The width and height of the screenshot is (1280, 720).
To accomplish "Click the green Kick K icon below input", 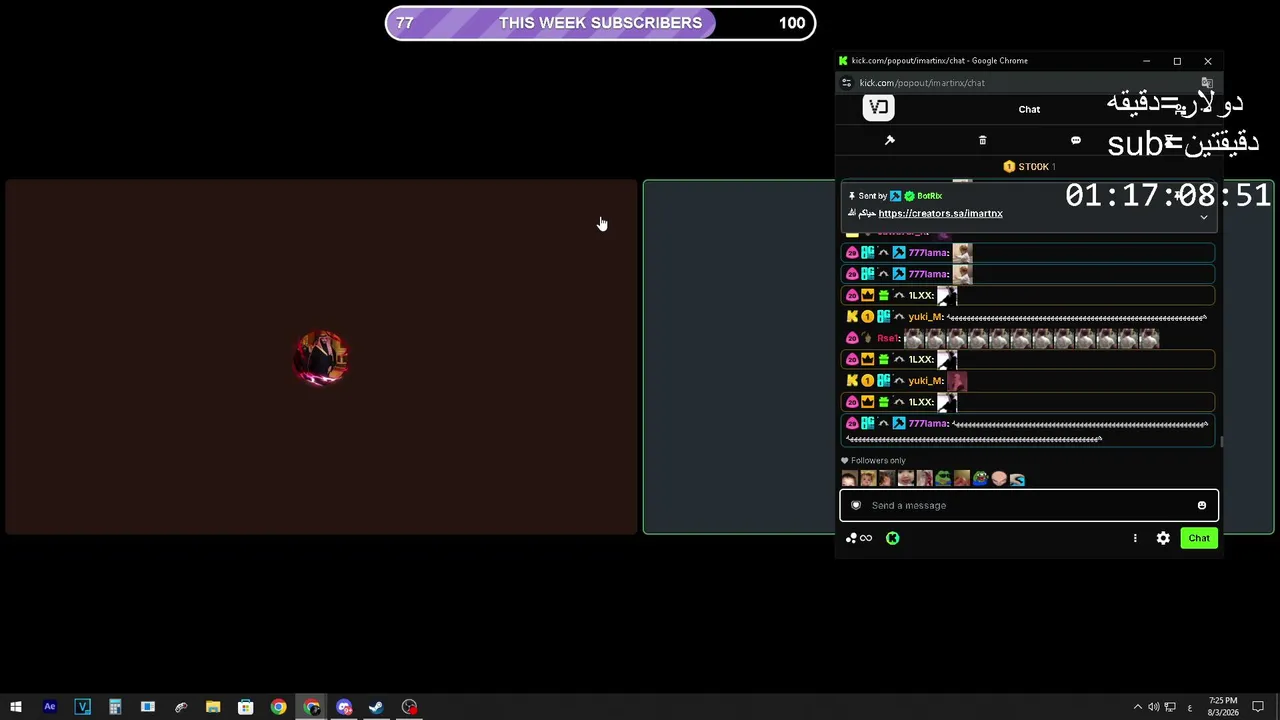I will click(x=892, y=538).
